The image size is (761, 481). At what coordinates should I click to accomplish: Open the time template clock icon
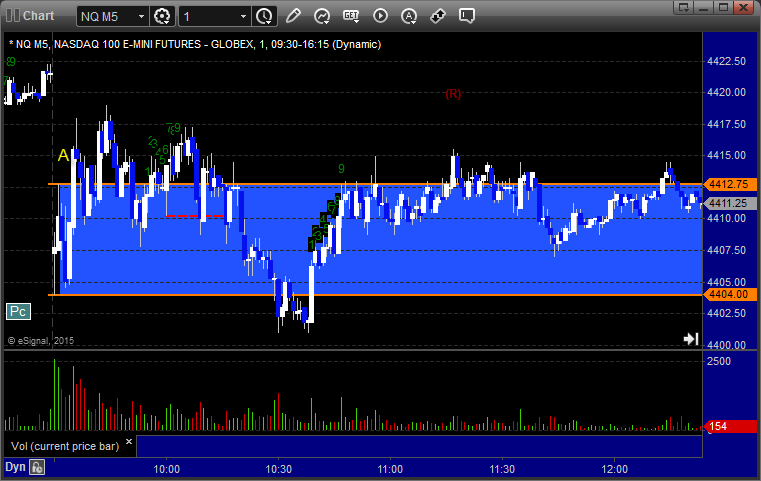265,17
